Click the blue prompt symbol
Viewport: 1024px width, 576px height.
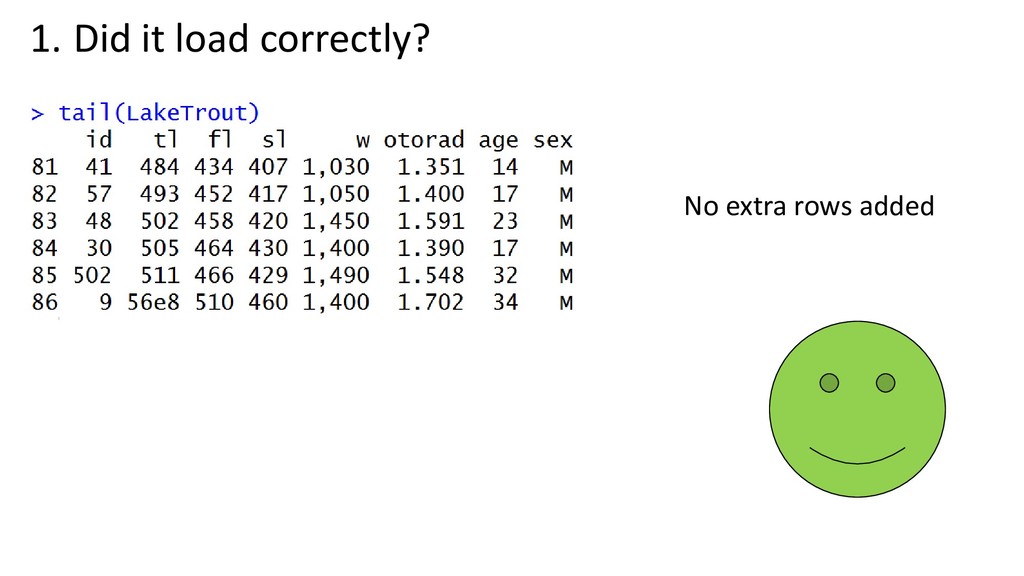pos(38,114)
